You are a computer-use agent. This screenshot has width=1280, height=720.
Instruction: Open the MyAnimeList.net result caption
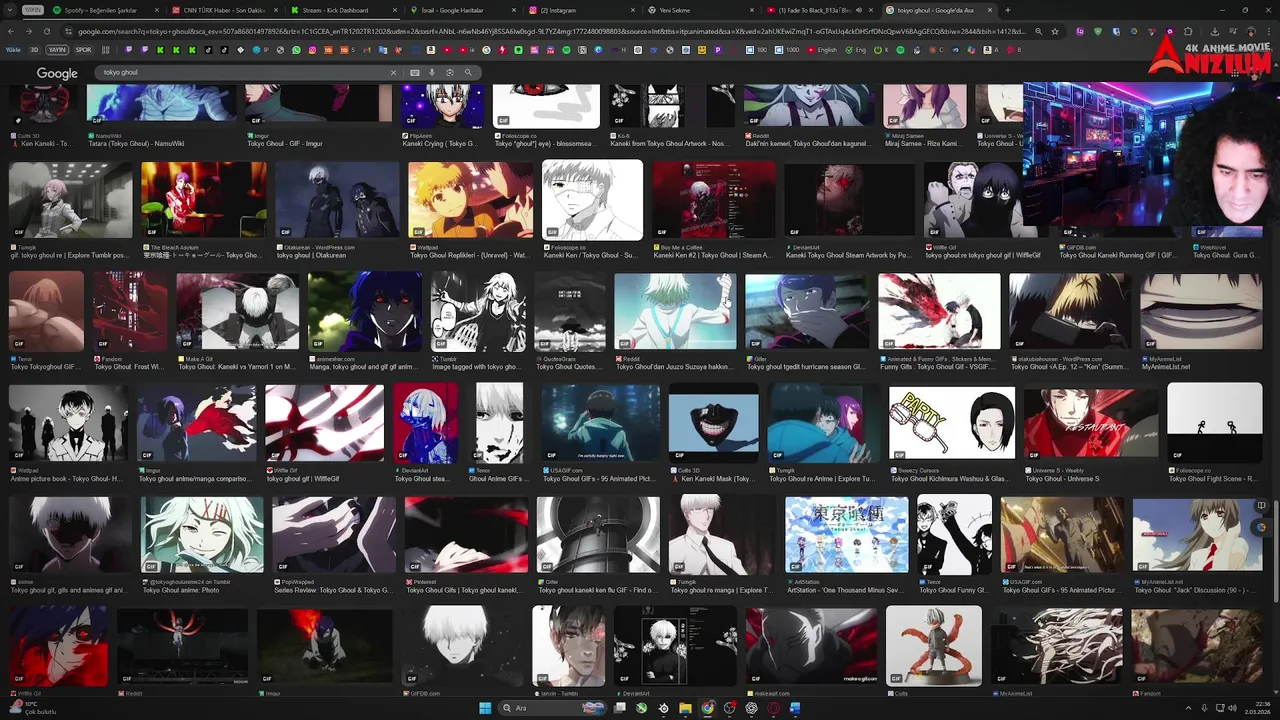pyautogui.click(x=1167, y=367)
